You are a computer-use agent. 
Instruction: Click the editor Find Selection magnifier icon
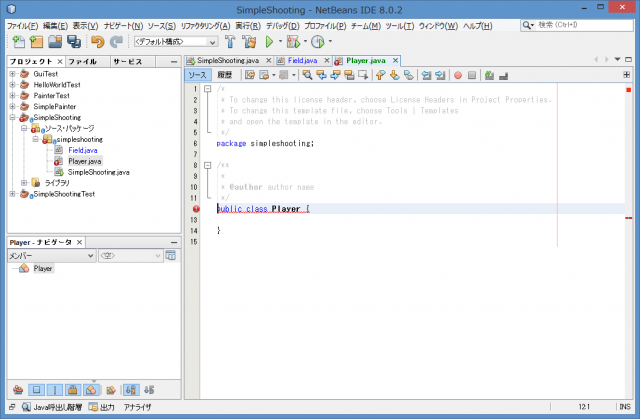[307, 75]
